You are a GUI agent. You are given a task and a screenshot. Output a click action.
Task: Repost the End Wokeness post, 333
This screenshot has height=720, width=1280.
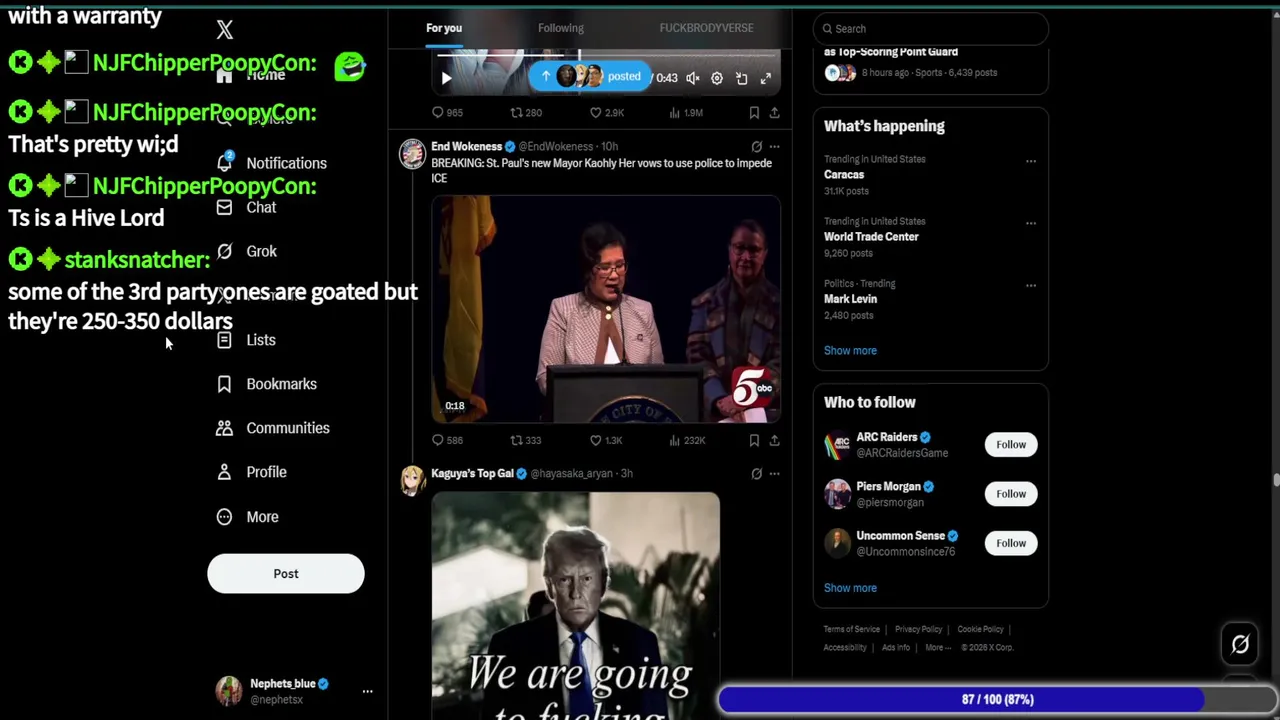pos(526,440)
